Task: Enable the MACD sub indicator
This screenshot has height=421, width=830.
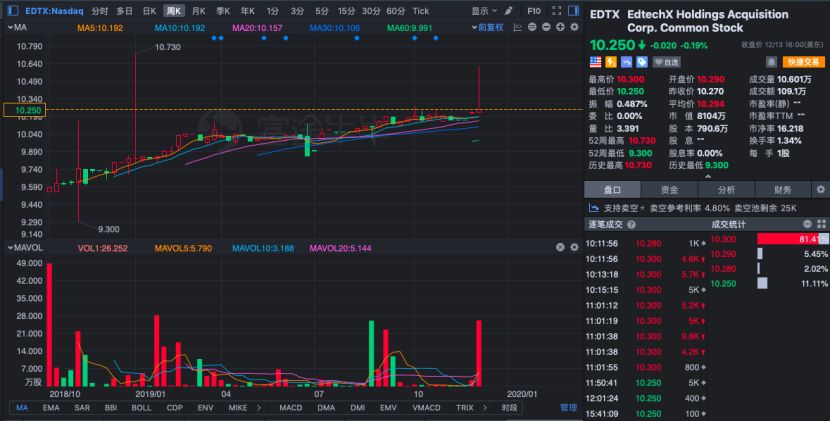Action: click(291, 408)
